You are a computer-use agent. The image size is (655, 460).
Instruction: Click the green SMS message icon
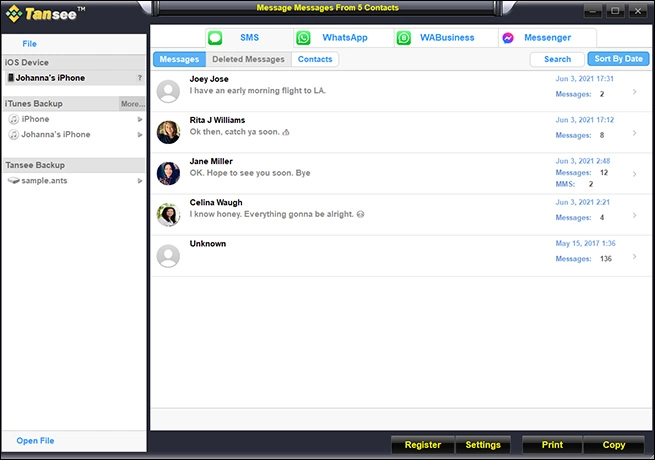(215, 38)
